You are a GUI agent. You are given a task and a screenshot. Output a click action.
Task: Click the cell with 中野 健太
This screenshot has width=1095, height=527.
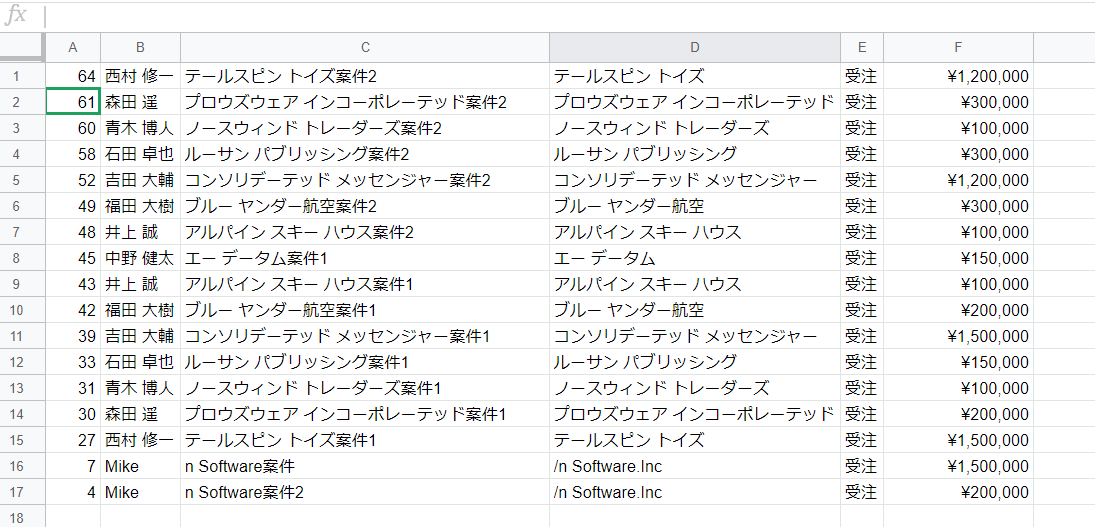(x=140, y=258)
